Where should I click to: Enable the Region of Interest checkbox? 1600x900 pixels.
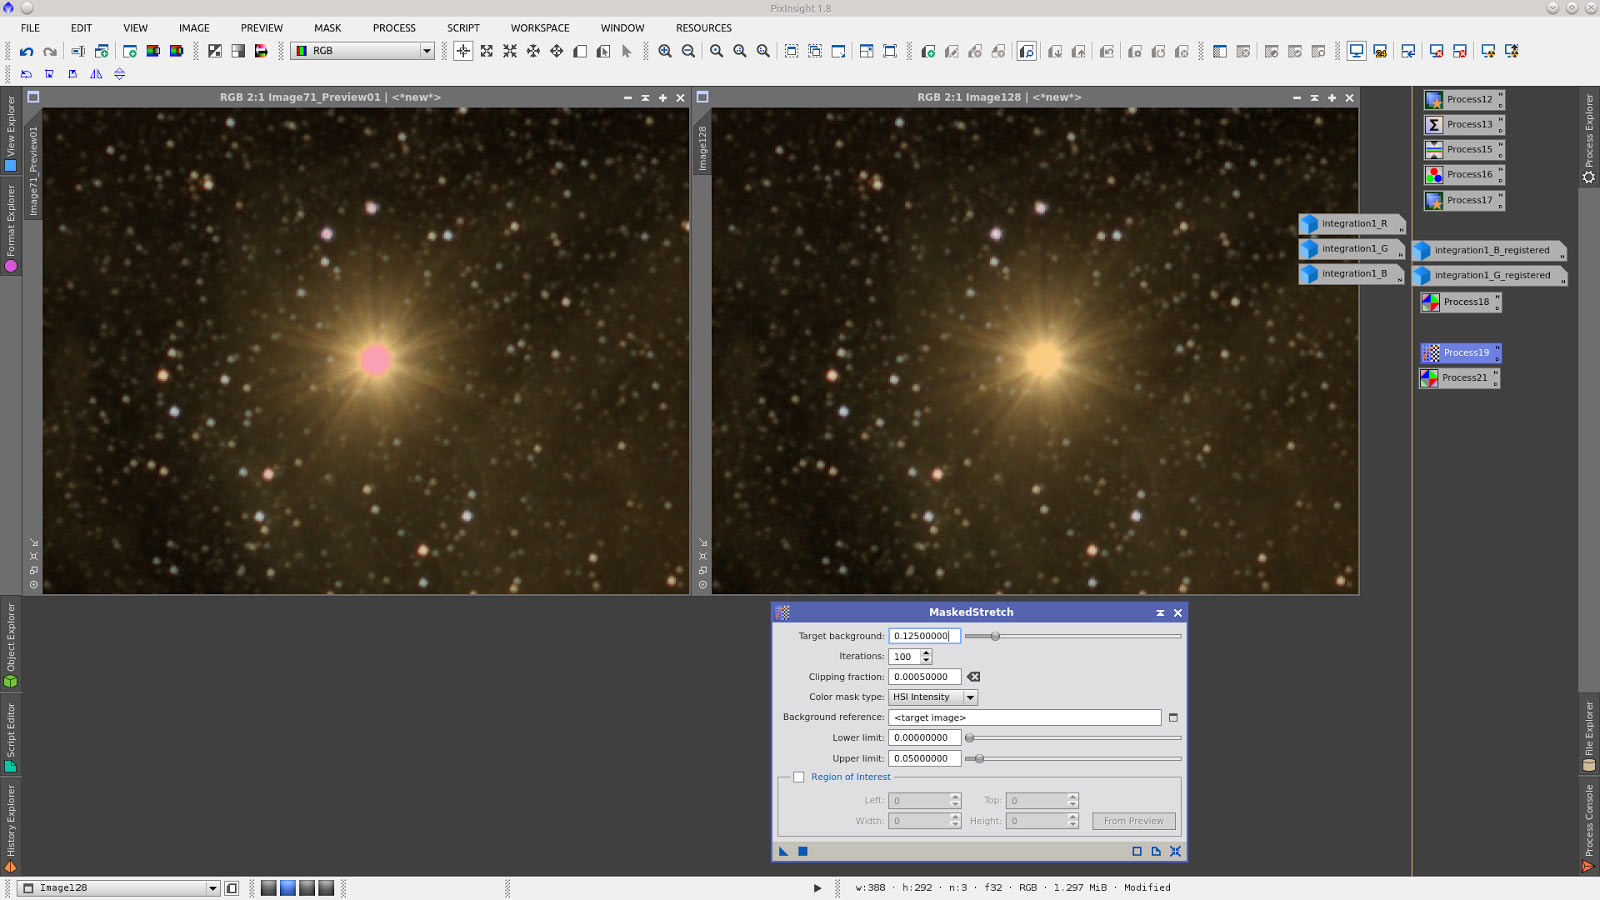point(799,777)
